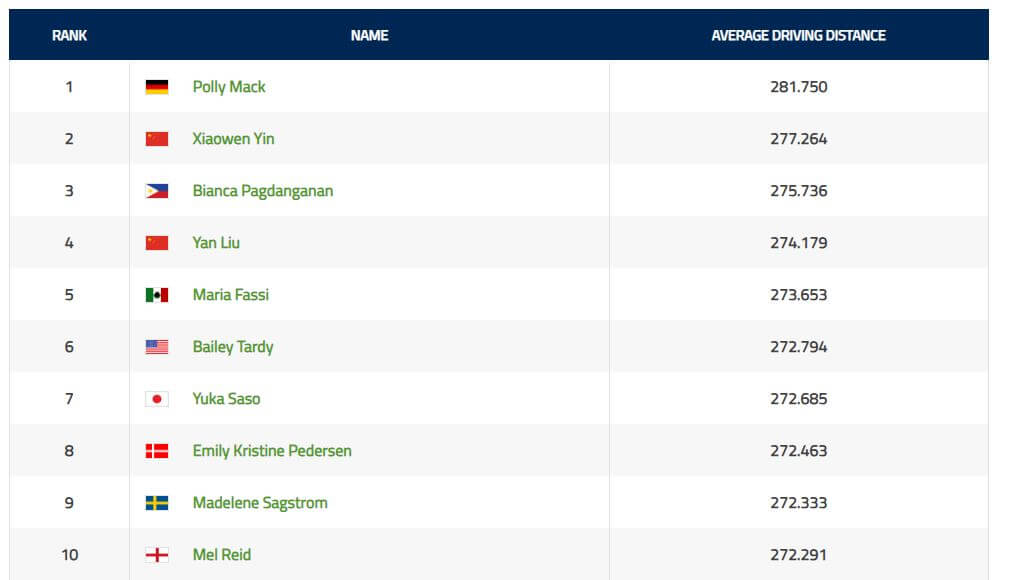Click the Mexican flag beside Maria Fassi
Image resolution: width=1021 pixels, height=580 pixels.
click(157, 295)
